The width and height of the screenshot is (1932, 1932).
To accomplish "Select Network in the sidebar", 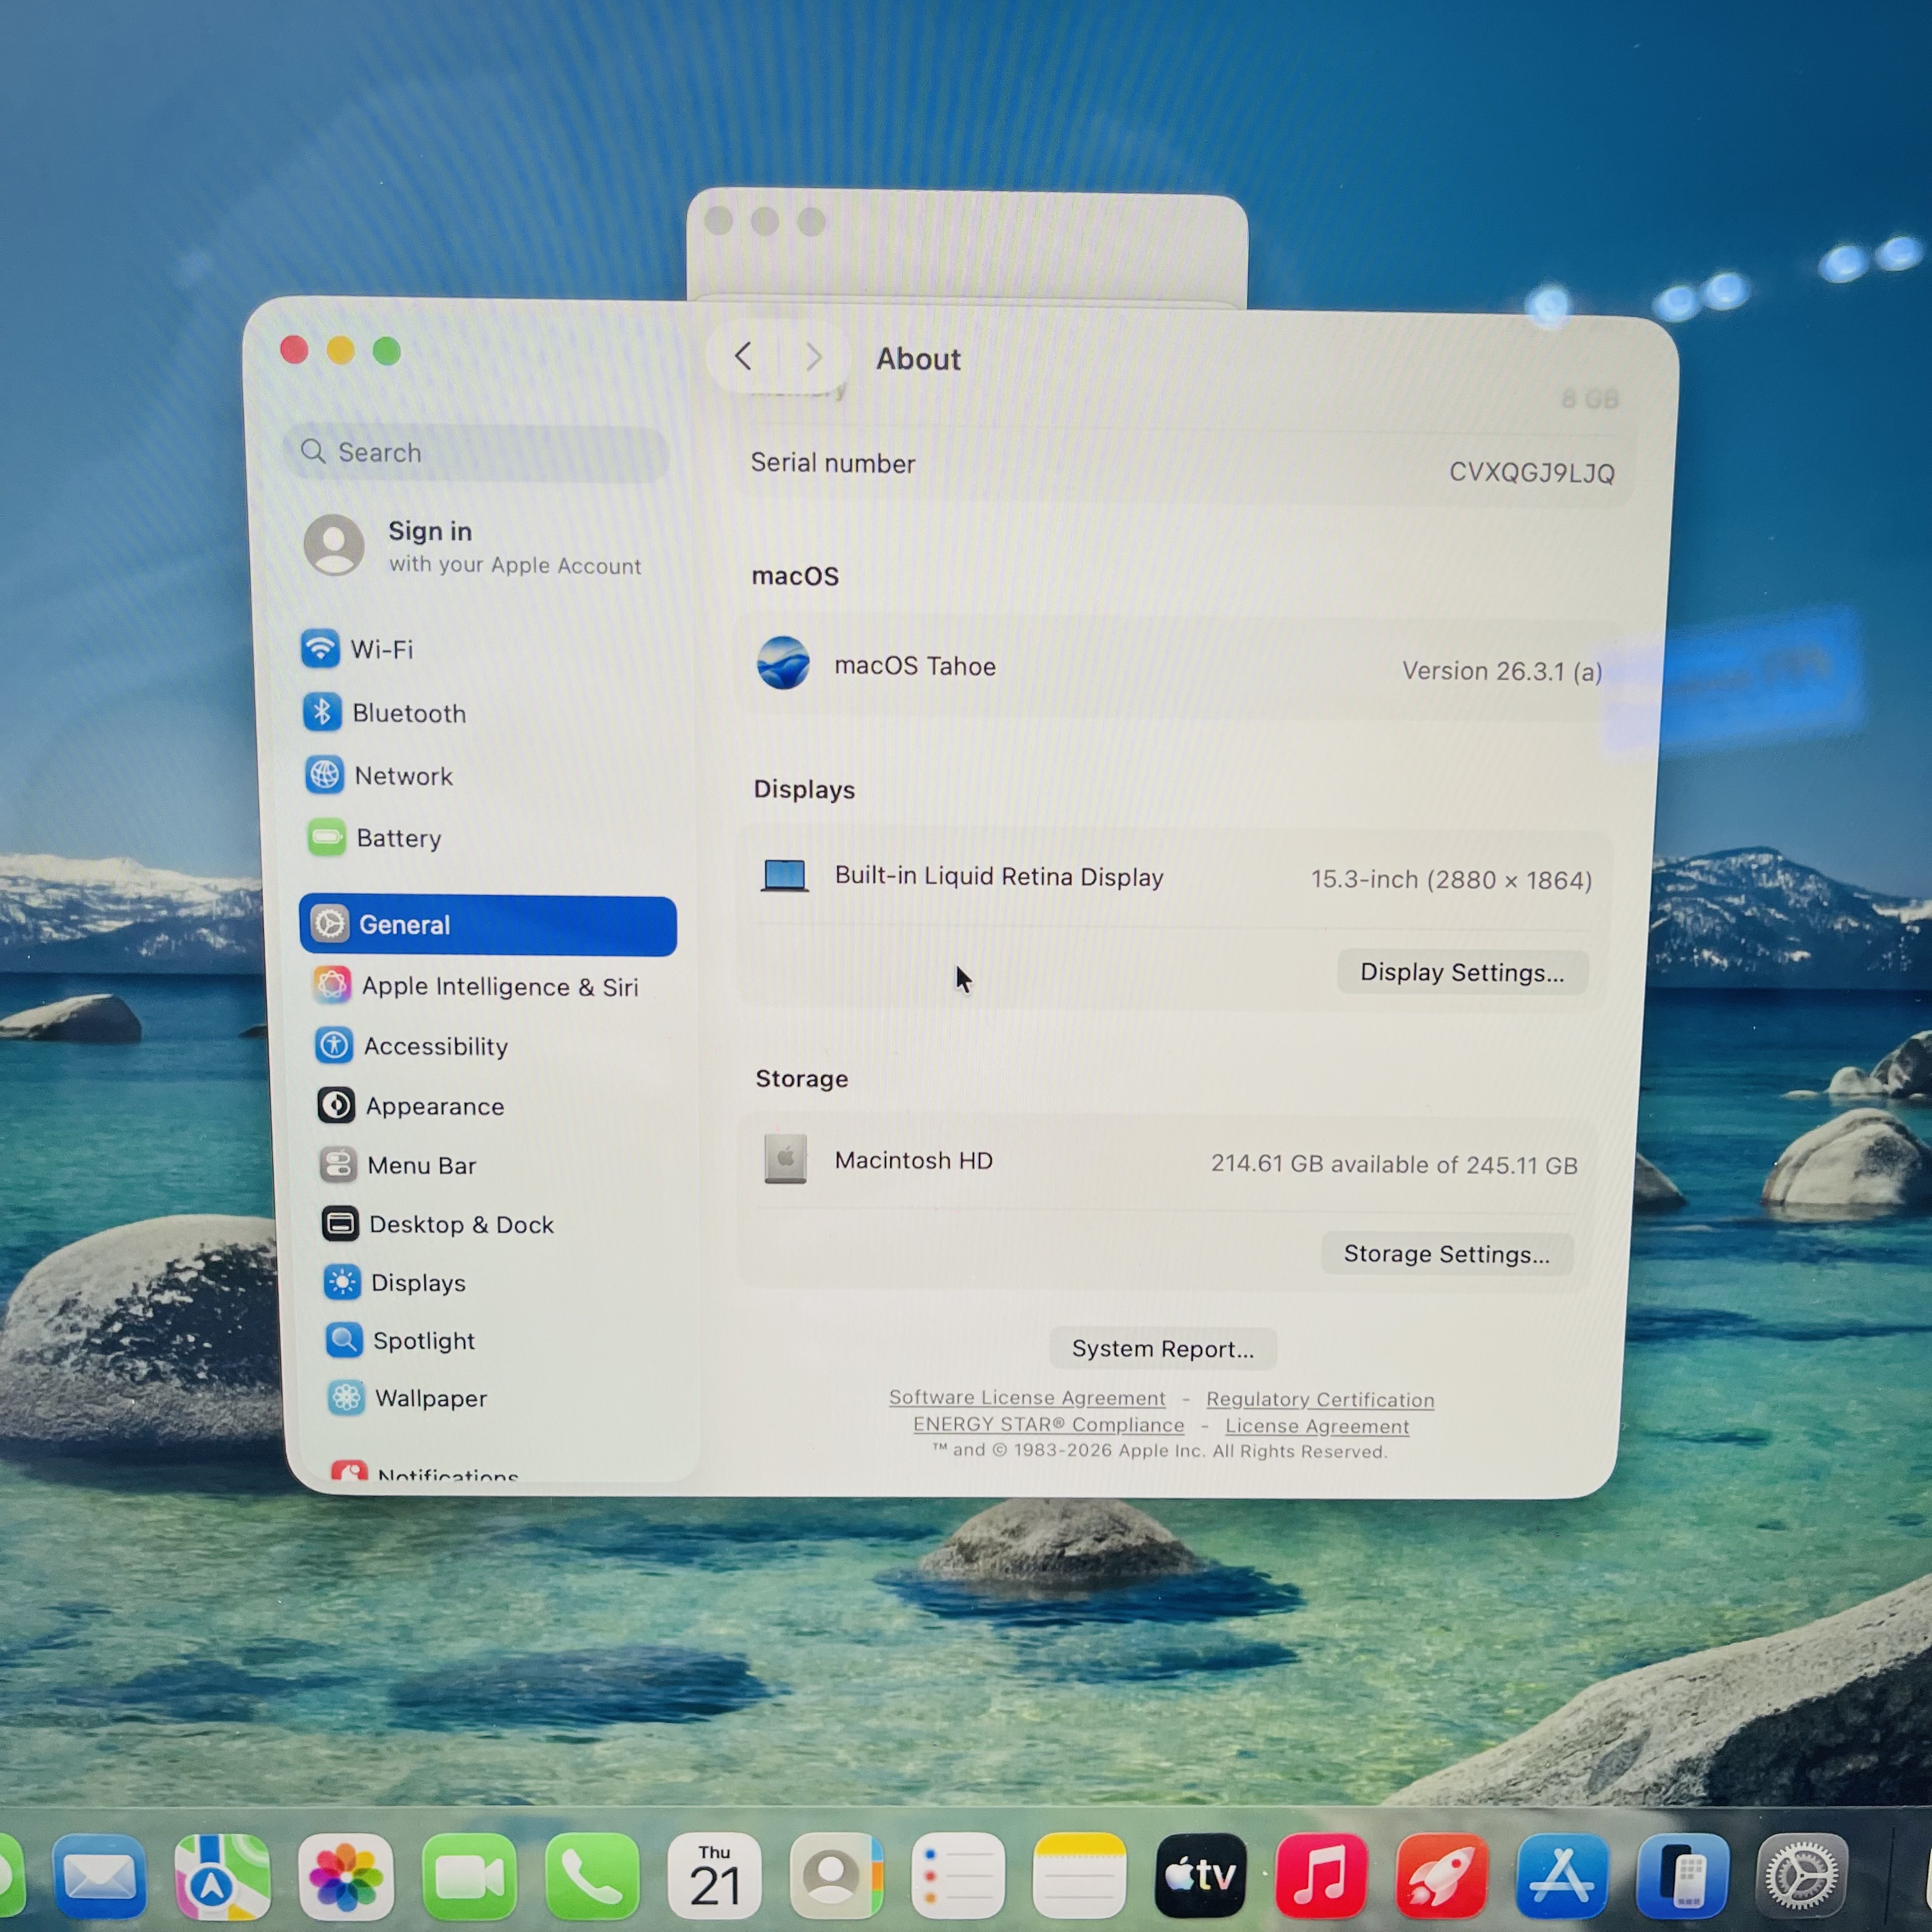I will pos(379,776).
